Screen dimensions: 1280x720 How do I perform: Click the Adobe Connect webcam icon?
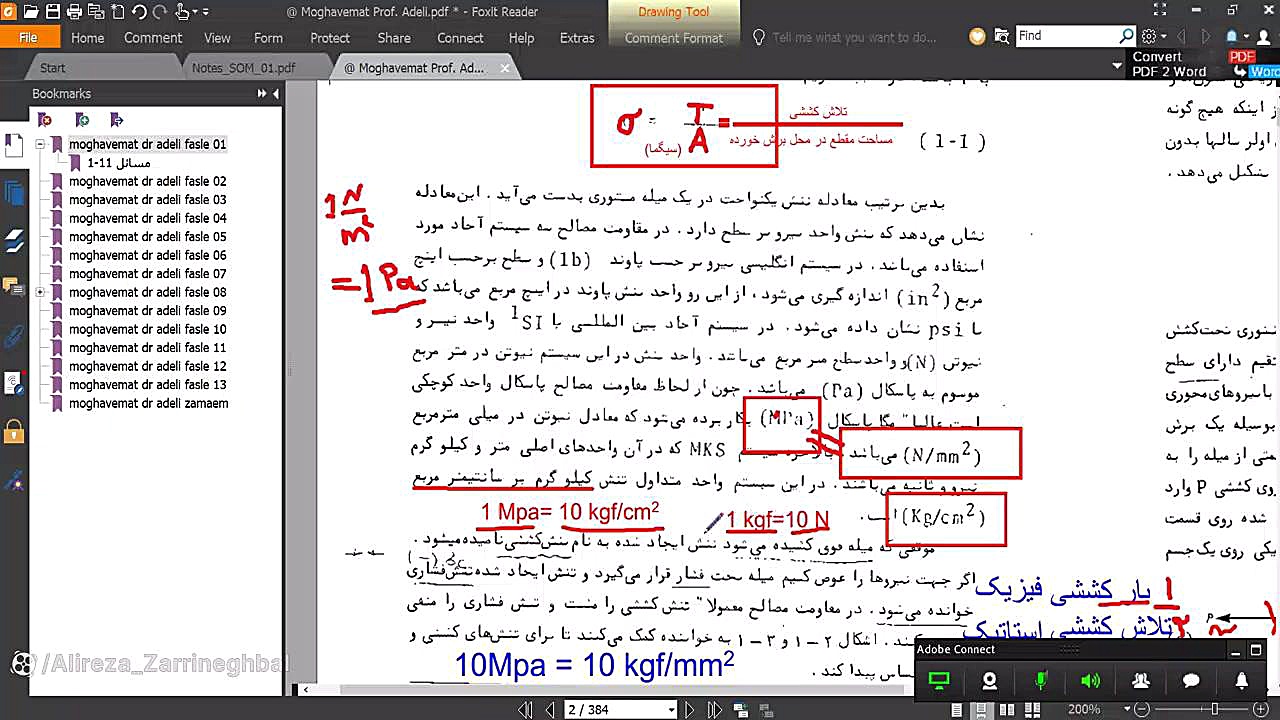989,681
